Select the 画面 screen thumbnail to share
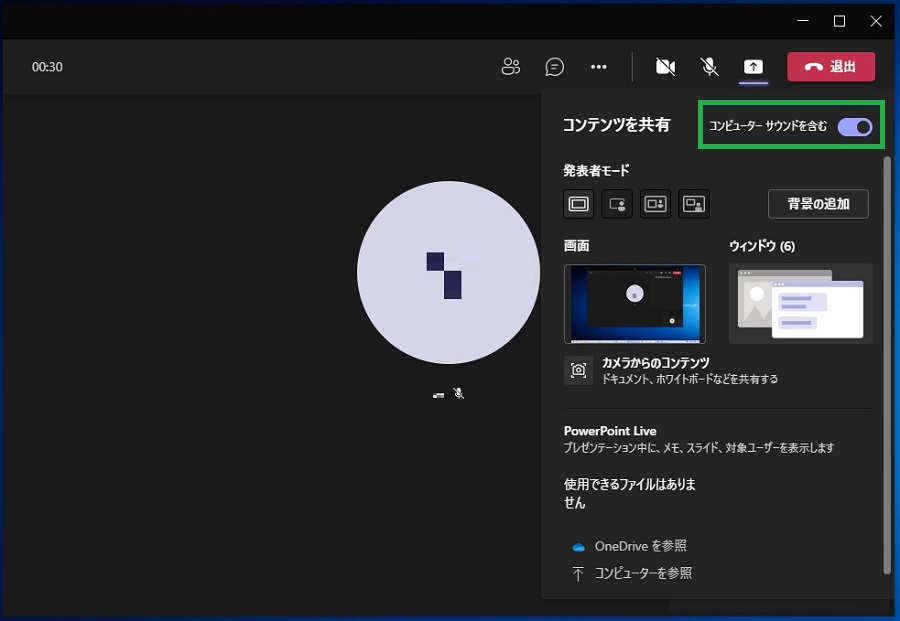Viewport: 900px width, 621px height. coord(635,303)
